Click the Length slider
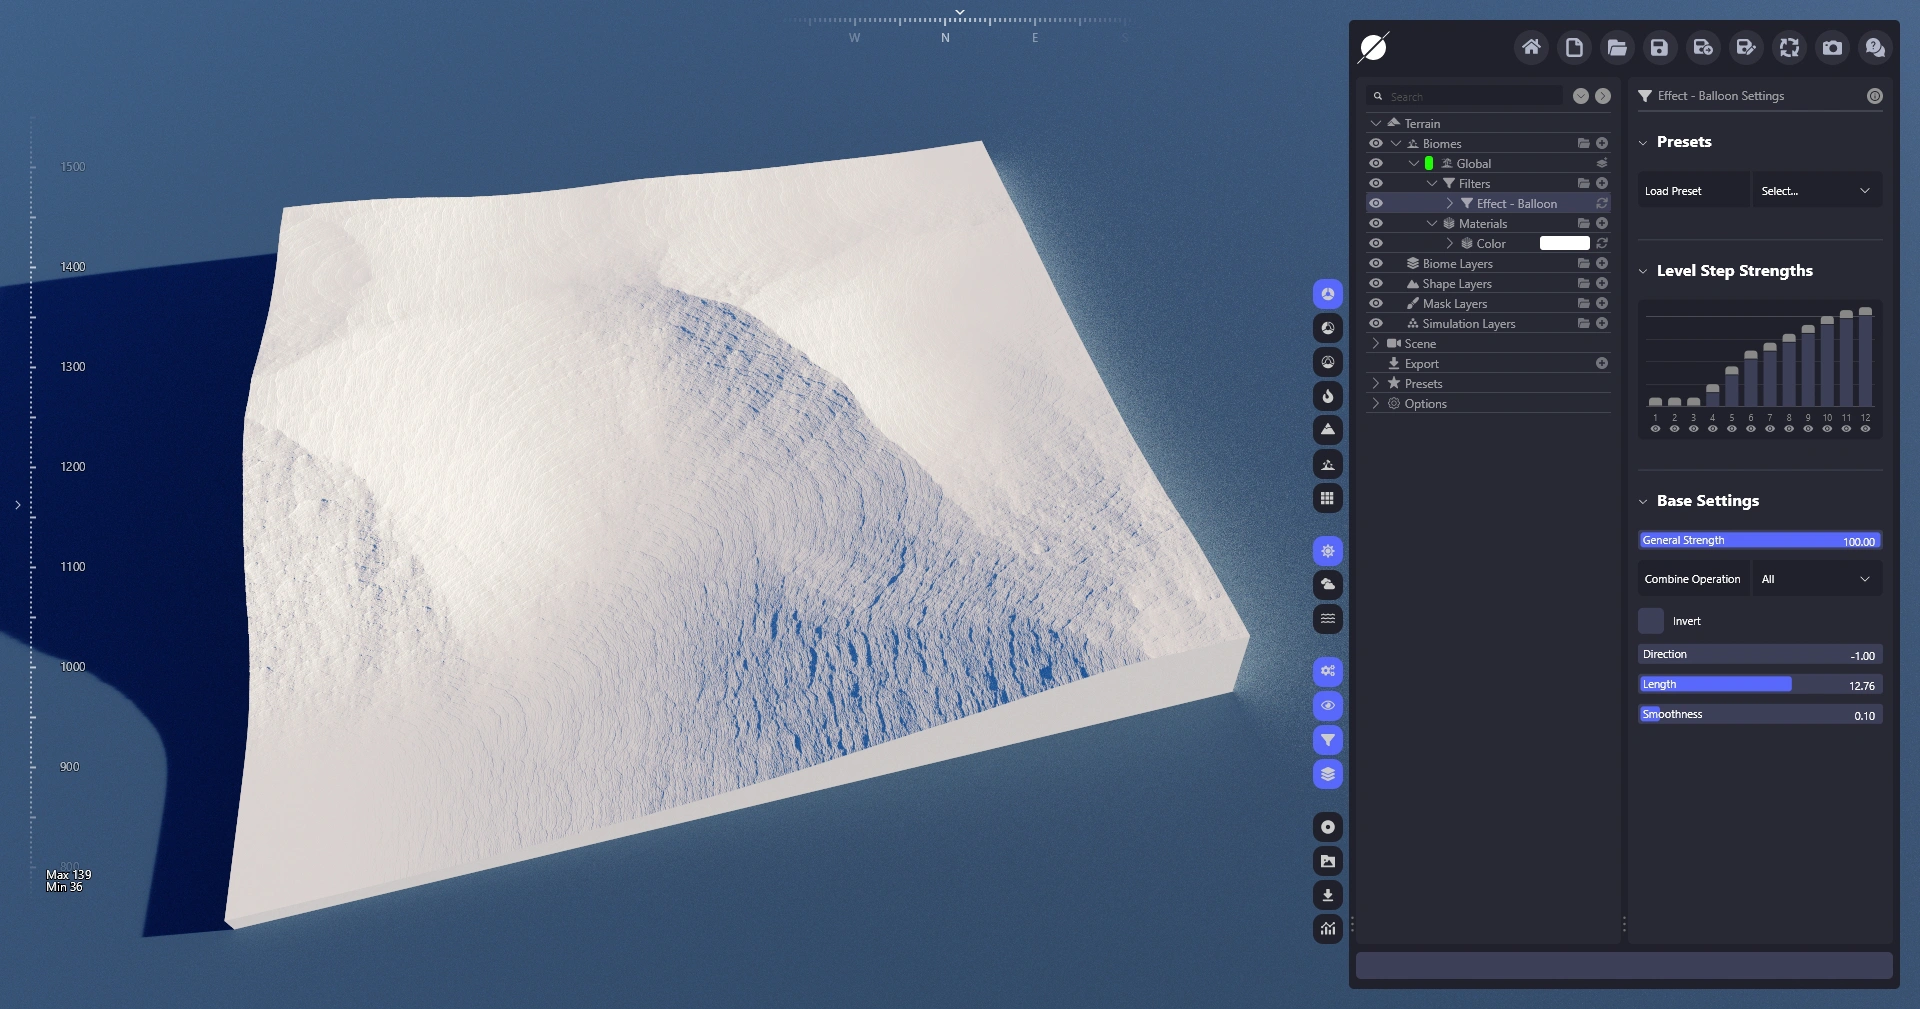The image size is (1920, 1009). pyautogui.click(x=1759, y=685)
